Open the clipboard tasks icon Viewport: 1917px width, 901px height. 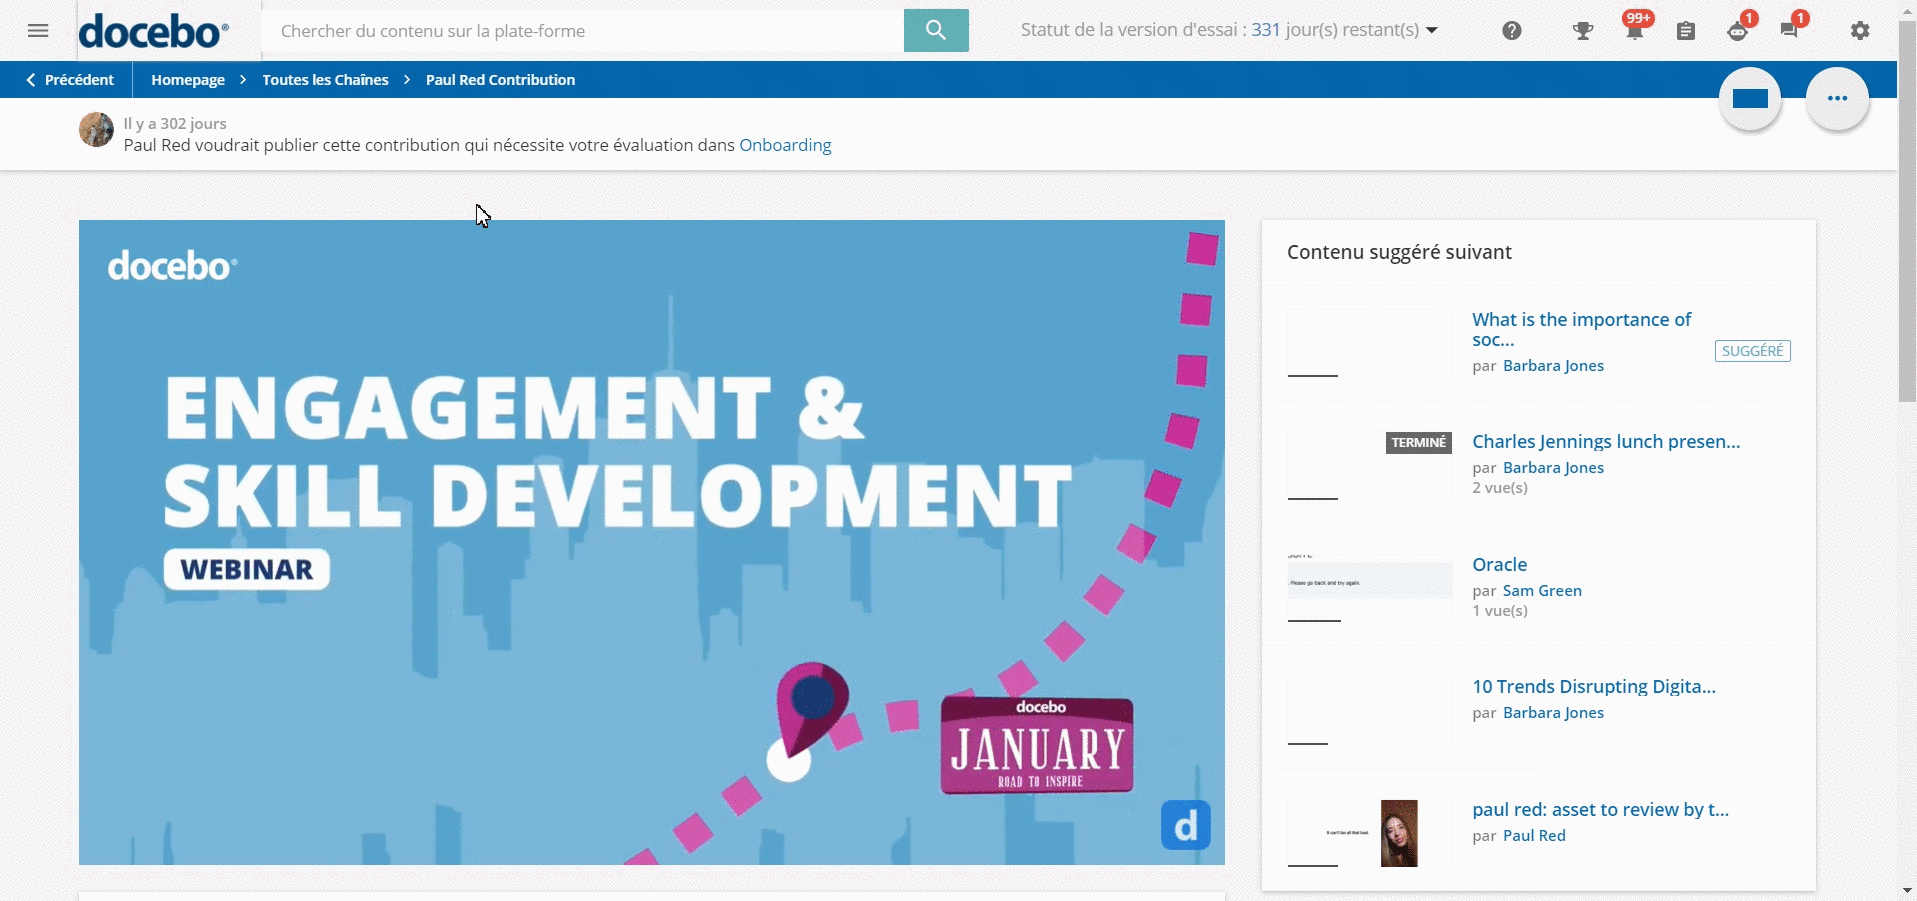click(x=1685, y=31)
